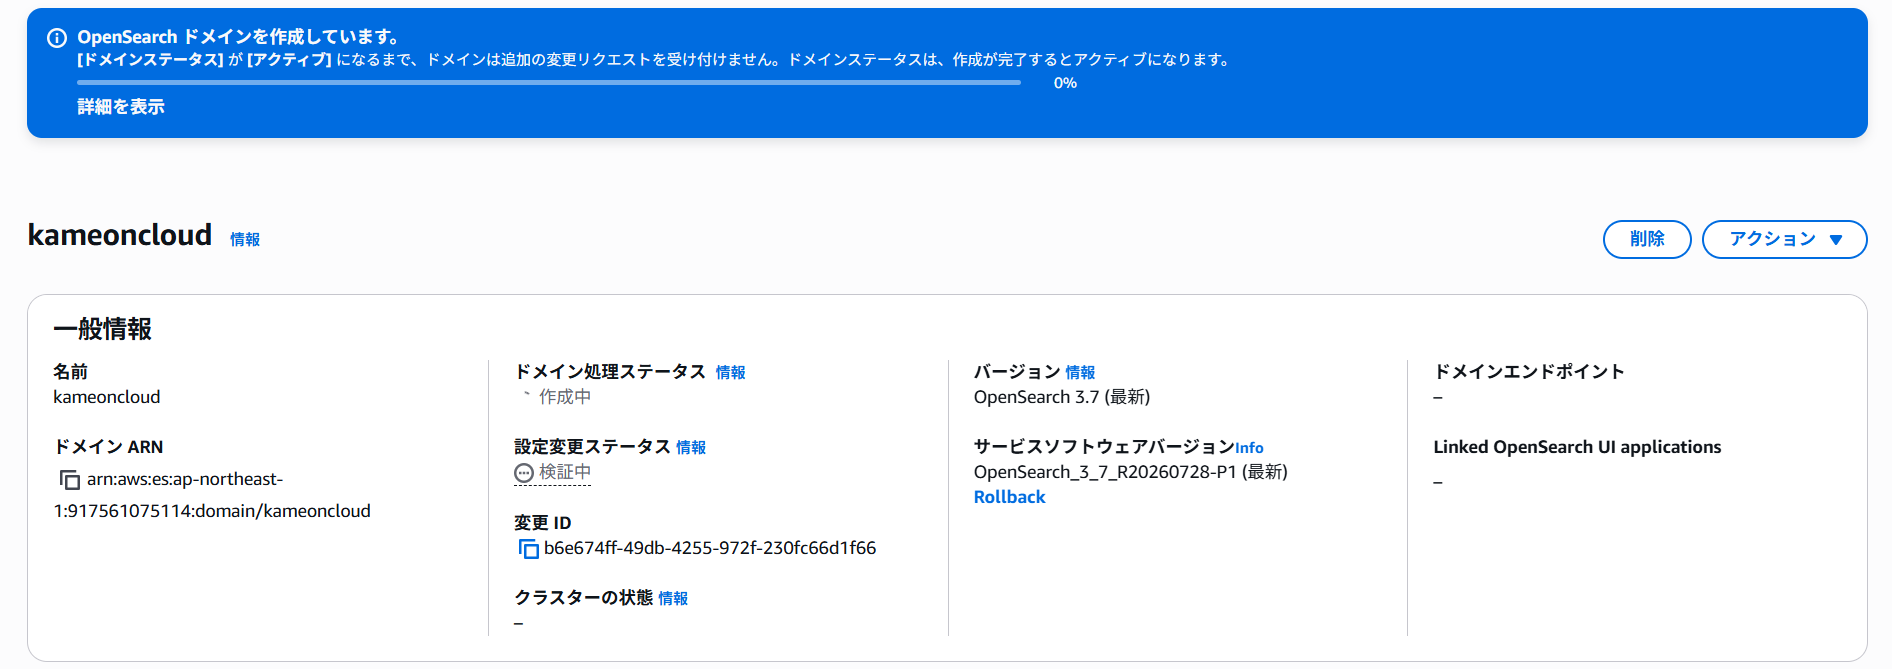Click the validating status icon under 設定変更ステータス
Screen dimensions: 1892x669
coord(524,473)
